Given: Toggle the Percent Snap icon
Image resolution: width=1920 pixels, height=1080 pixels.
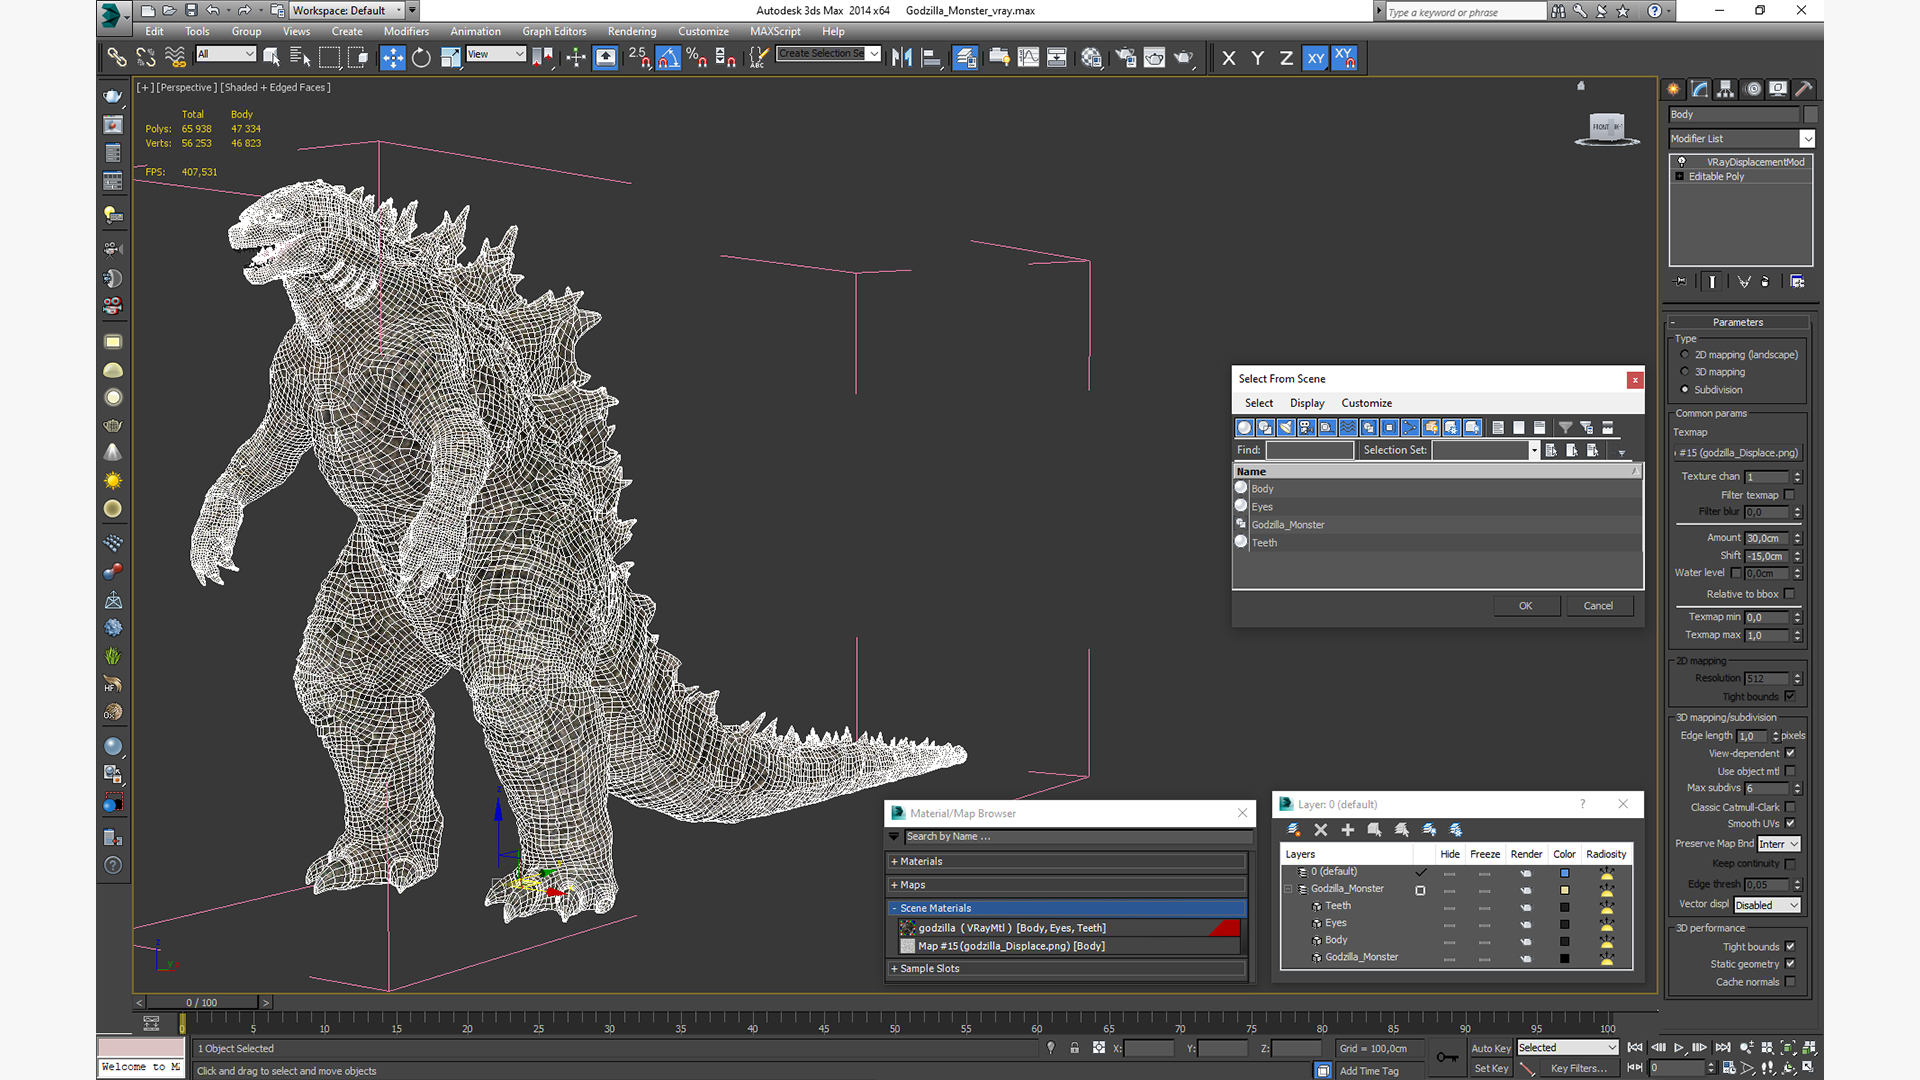Looking at the screenshot, I should (697, 58).
